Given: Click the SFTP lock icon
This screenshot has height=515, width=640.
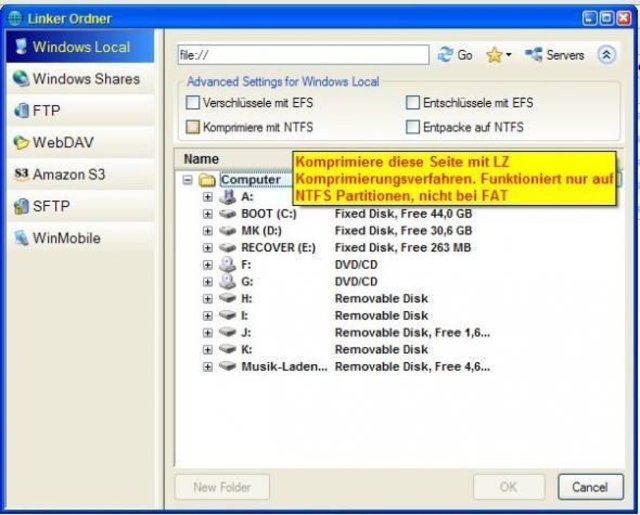Looking at the screenshot, I should pyautogui.click(x=21, y=206).
